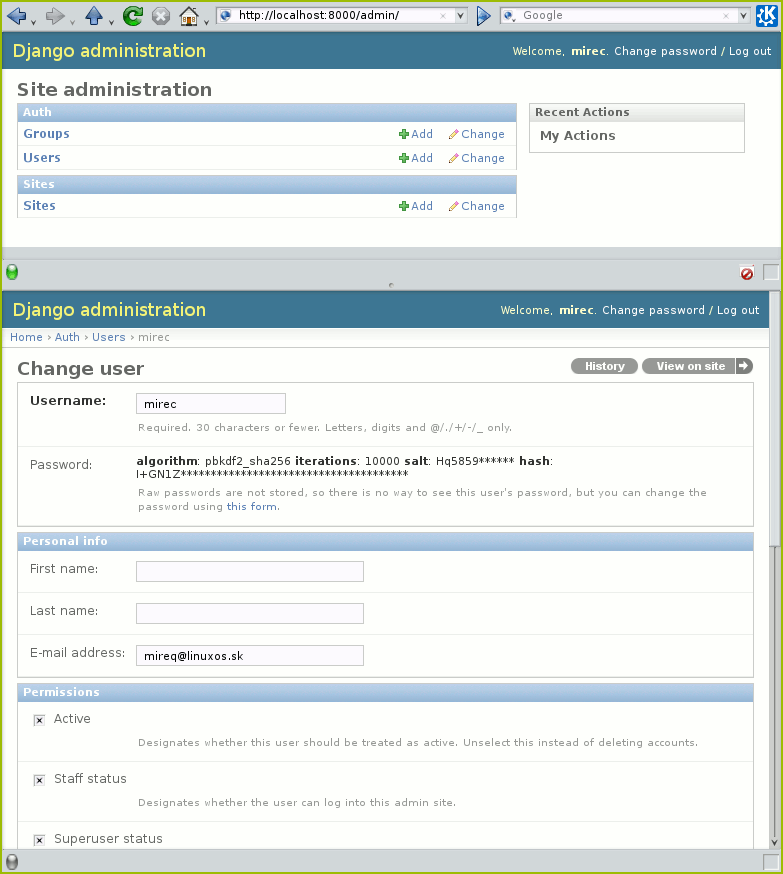Click the Auth section header
783x874 pixels.
[267, 113]
